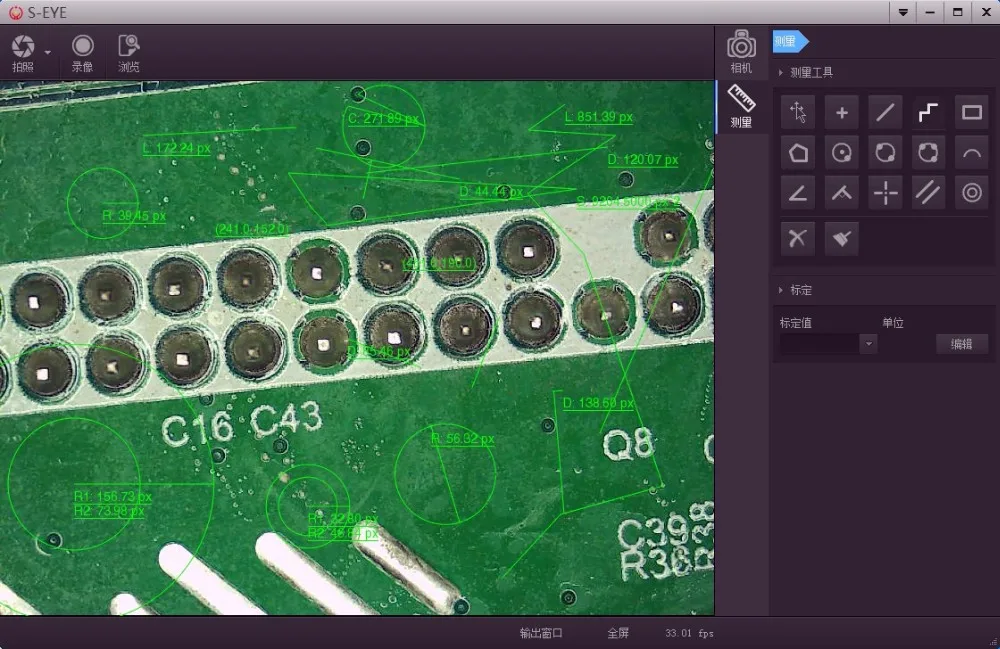
Task: Maximize the S-EYE window
Action: point(958,12)
